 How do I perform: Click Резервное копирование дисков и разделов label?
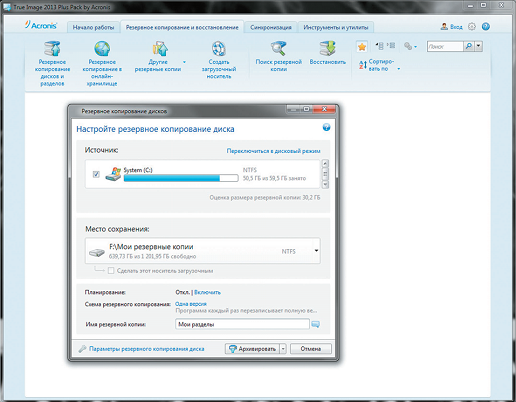tap(52, 73)
